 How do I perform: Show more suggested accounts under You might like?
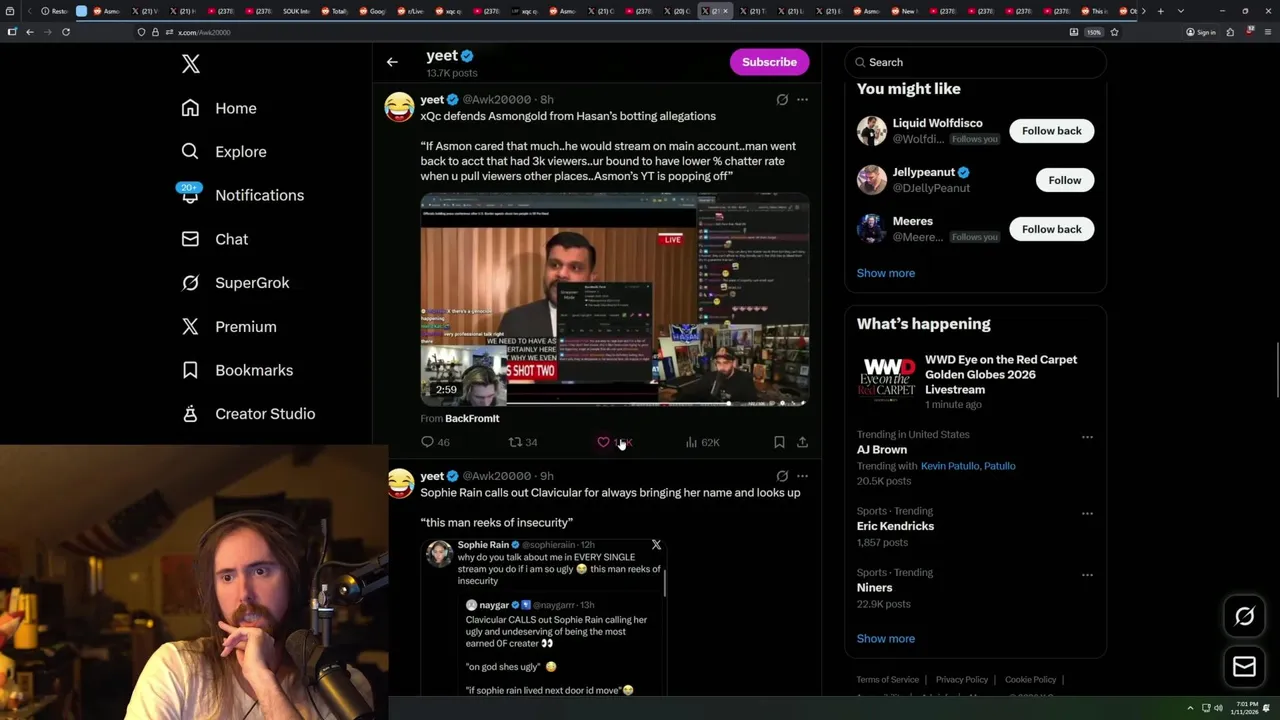point(885,273)
